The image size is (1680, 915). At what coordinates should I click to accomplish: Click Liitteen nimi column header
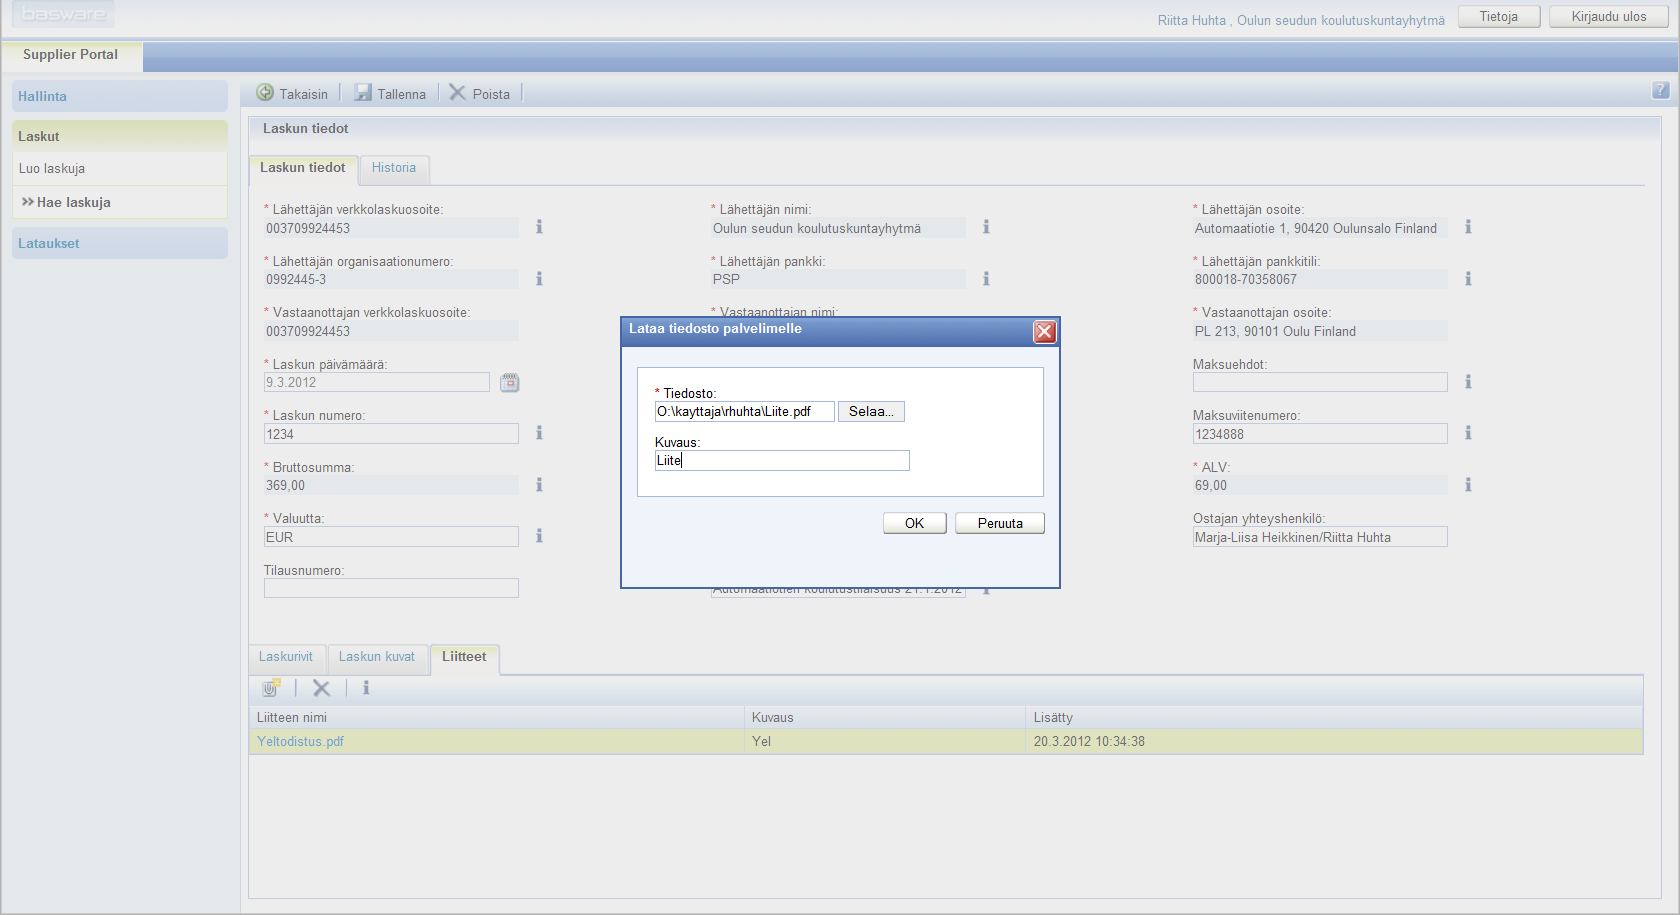497,718
